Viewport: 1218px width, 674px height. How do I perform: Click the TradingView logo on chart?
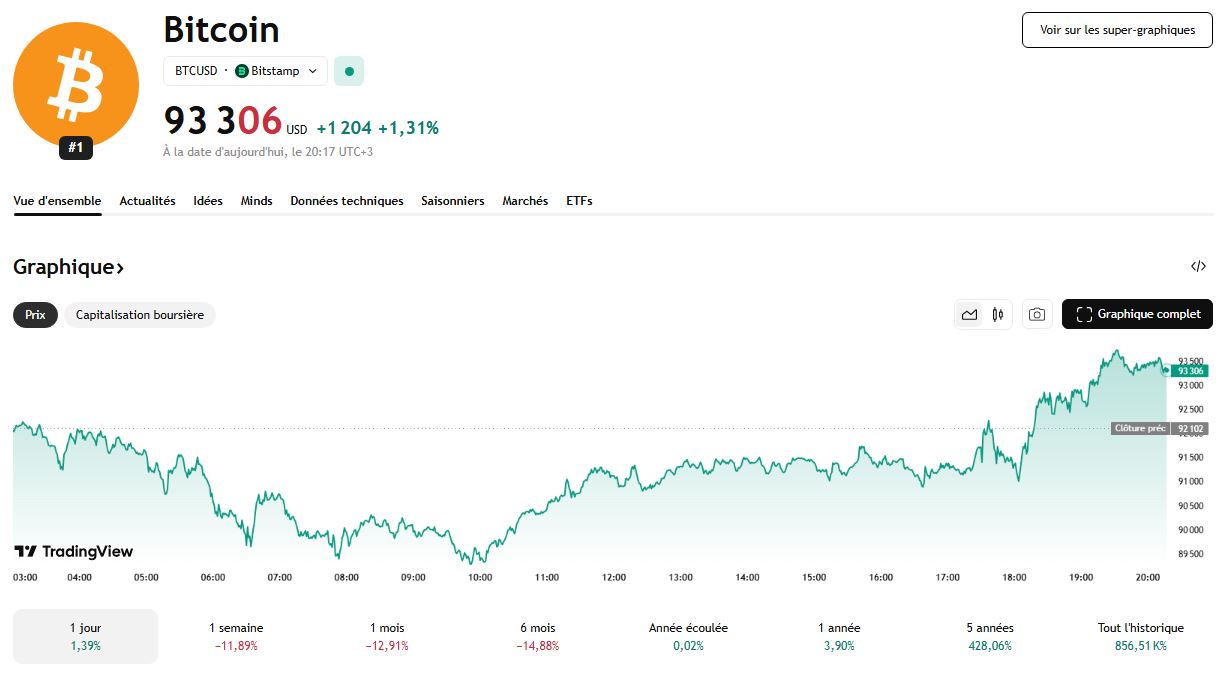tap(73, 551)
